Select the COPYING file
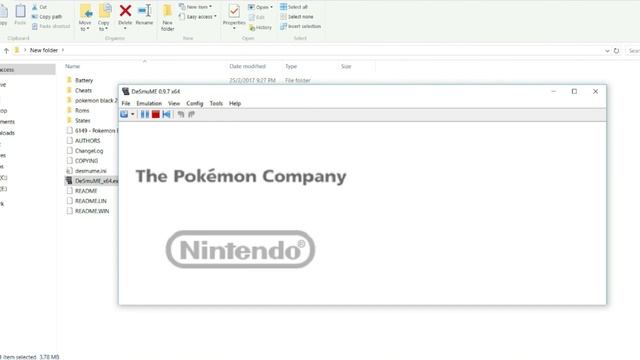The height and width of the screenshot is (360, 640). 87,161
